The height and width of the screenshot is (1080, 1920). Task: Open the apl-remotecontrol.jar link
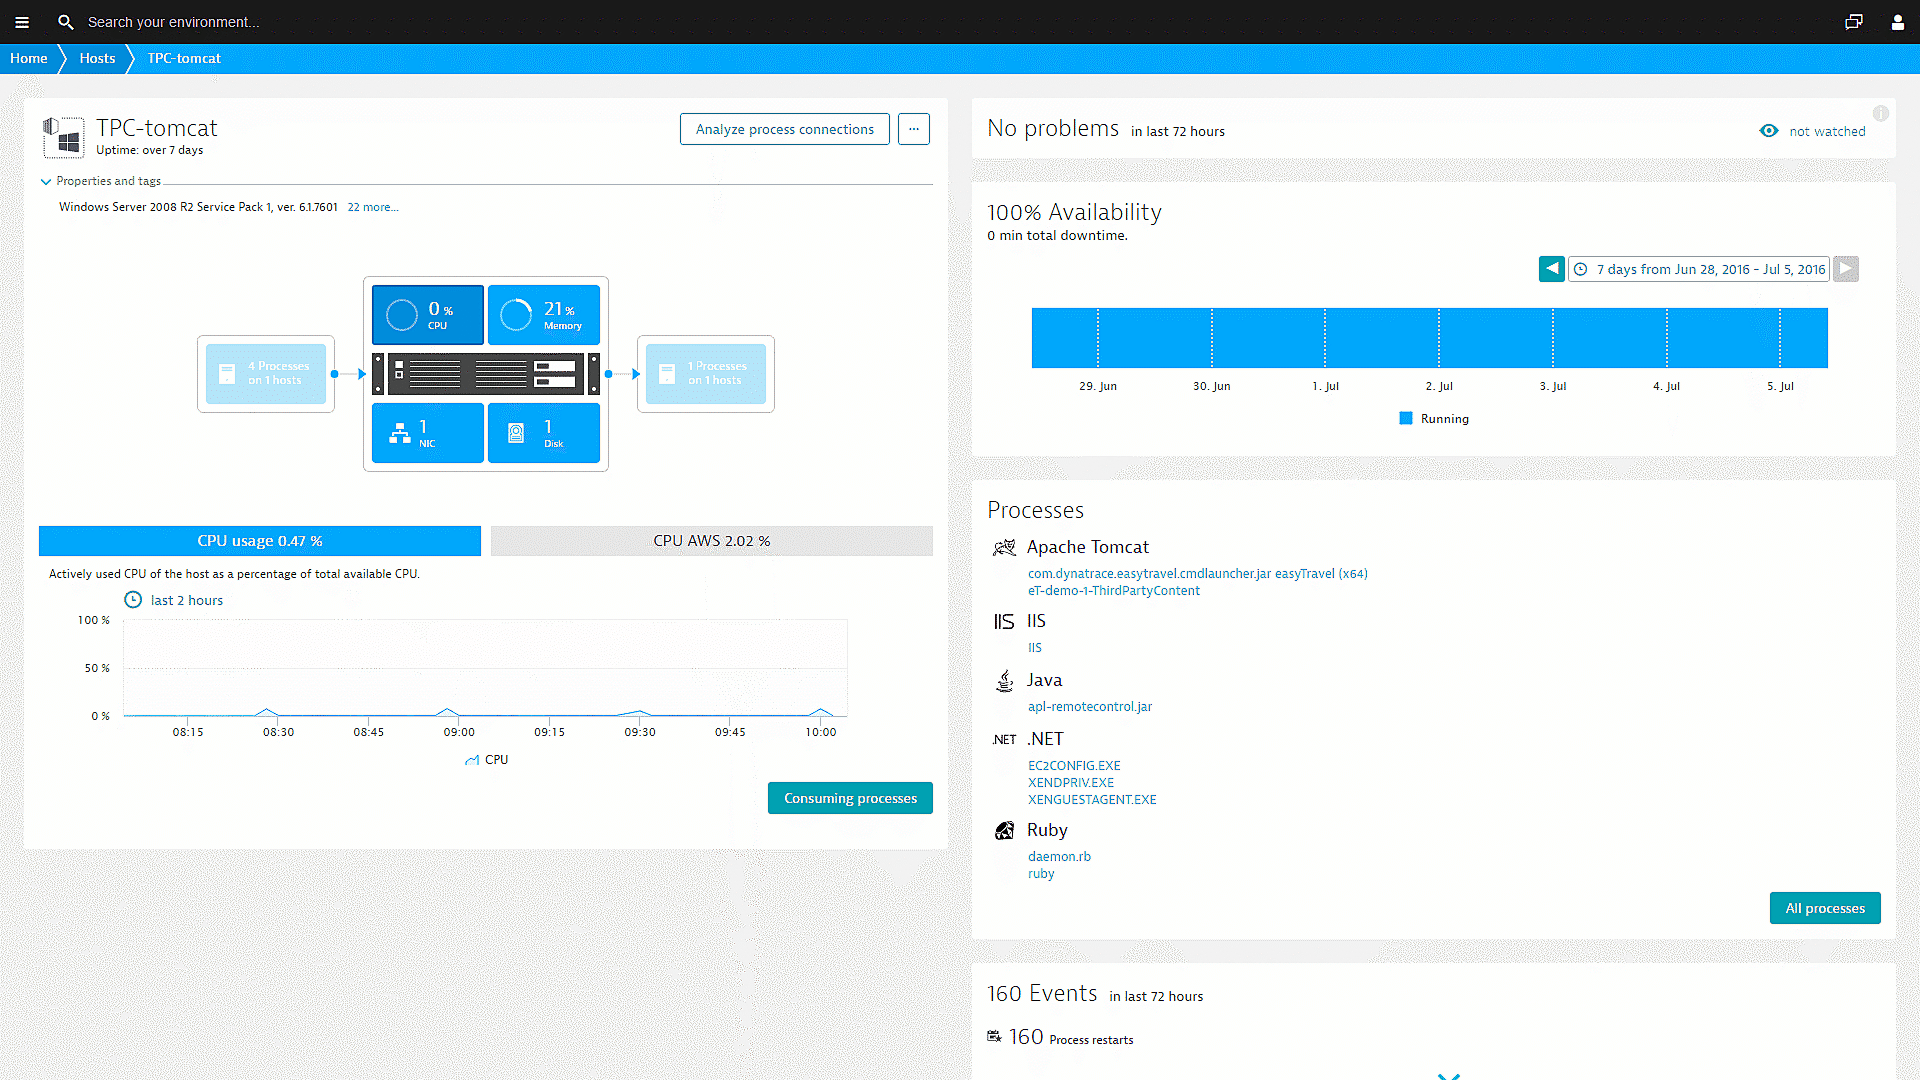click(1091, 705)
